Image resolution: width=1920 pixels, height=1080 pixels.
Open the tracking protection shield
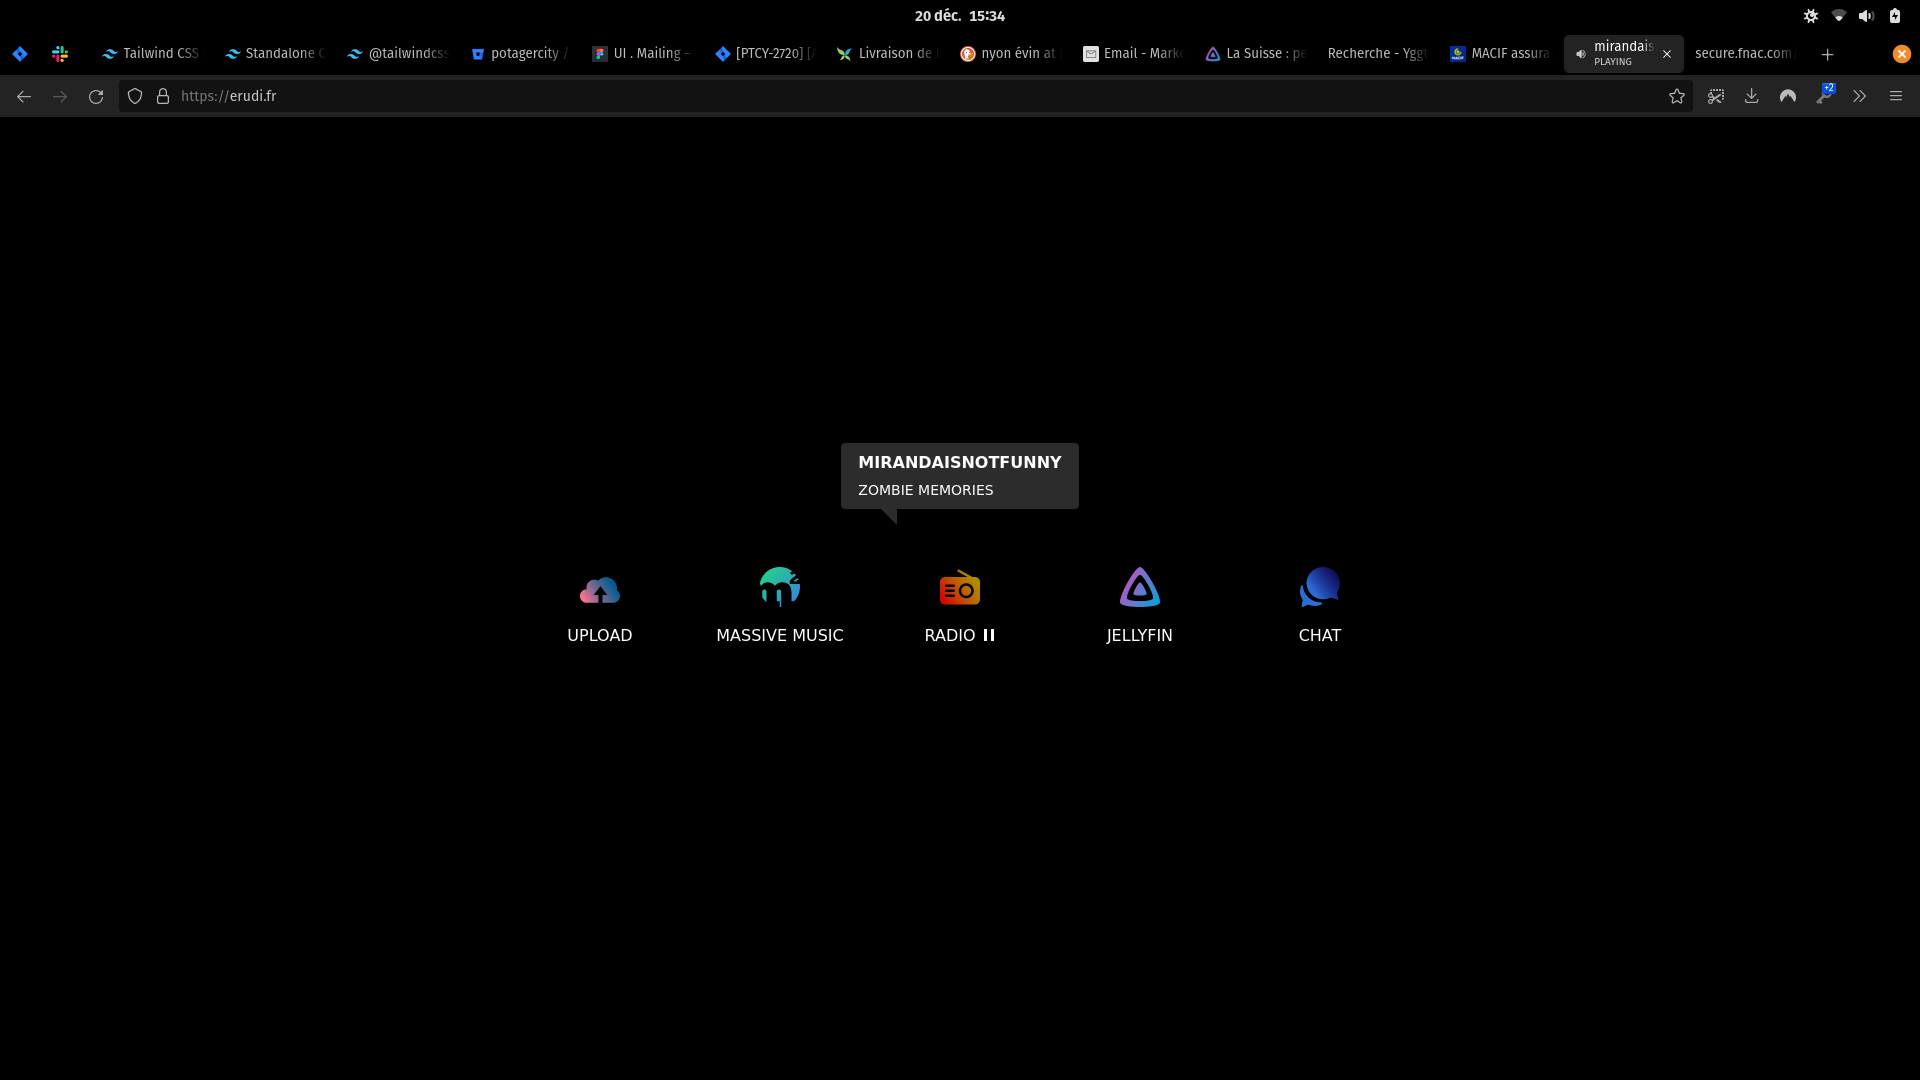(x=135, y=96)
